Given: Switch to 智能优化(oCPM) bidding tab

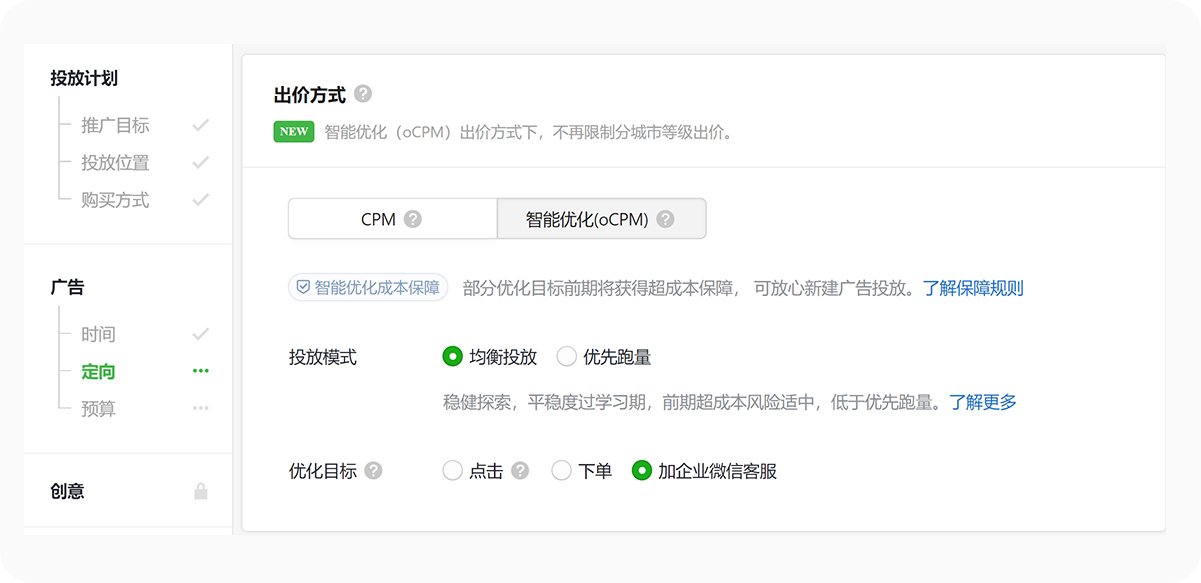Looking at the screenshot, I should [601, 219].
